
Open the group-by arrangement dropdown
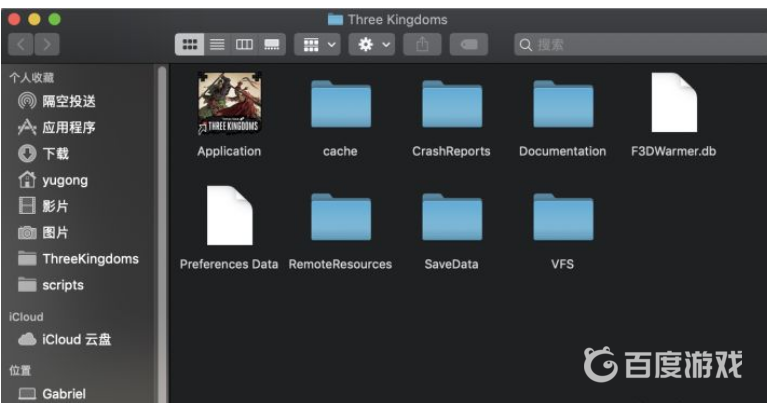point(317,45)
